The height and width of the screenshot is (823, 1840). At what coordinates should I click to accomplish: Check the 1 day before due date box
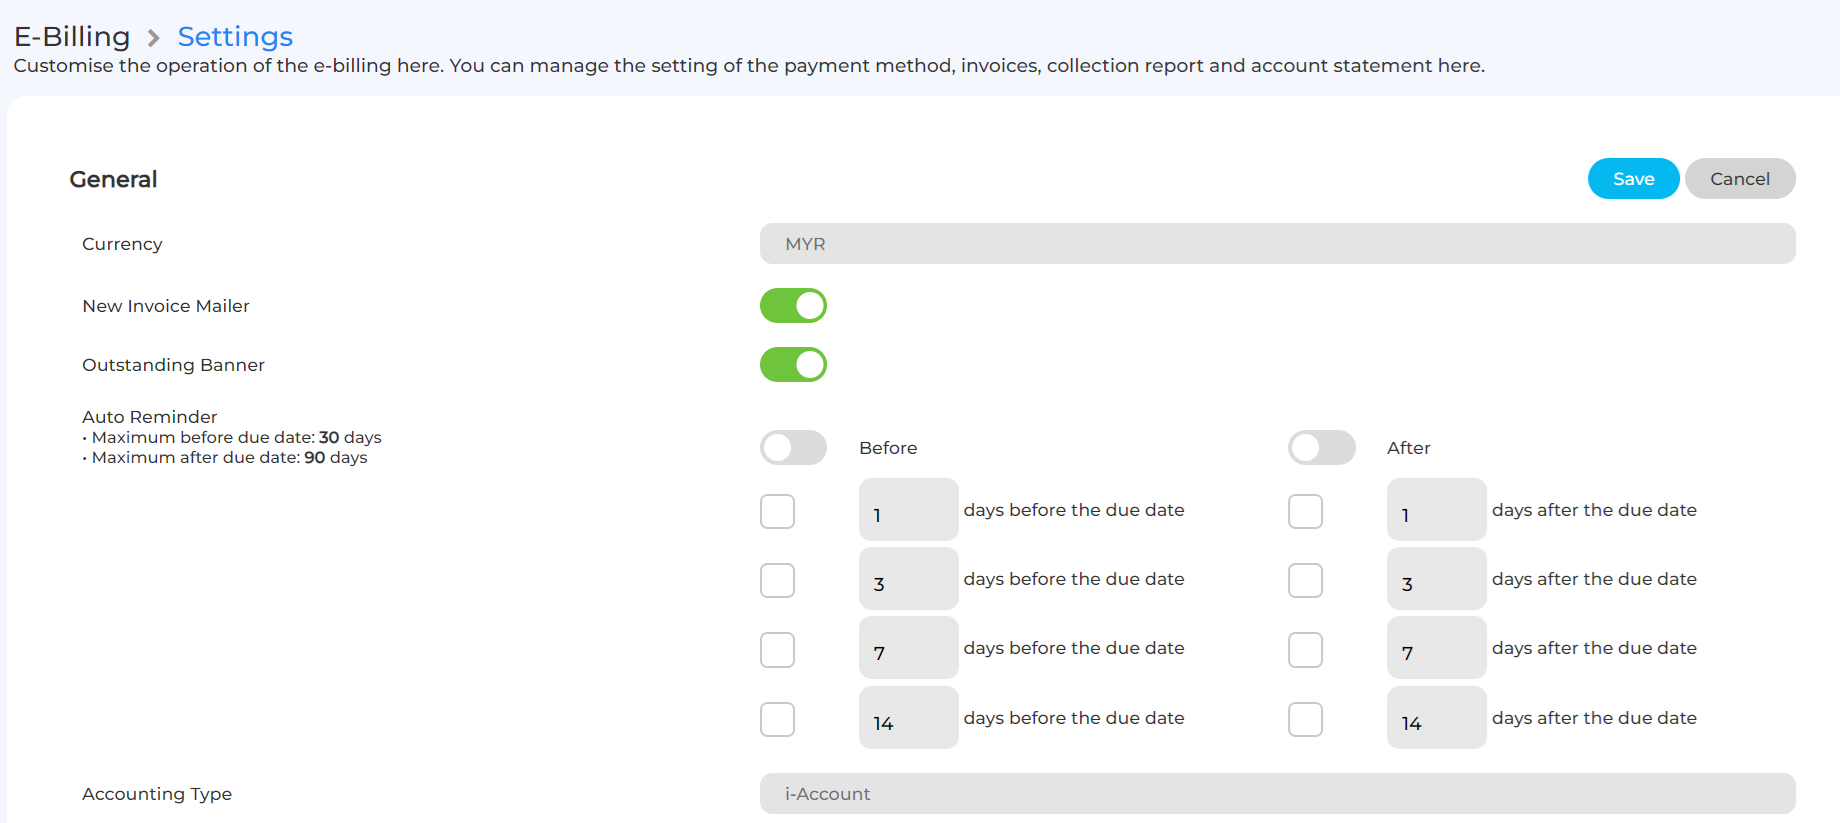(777, 511)
